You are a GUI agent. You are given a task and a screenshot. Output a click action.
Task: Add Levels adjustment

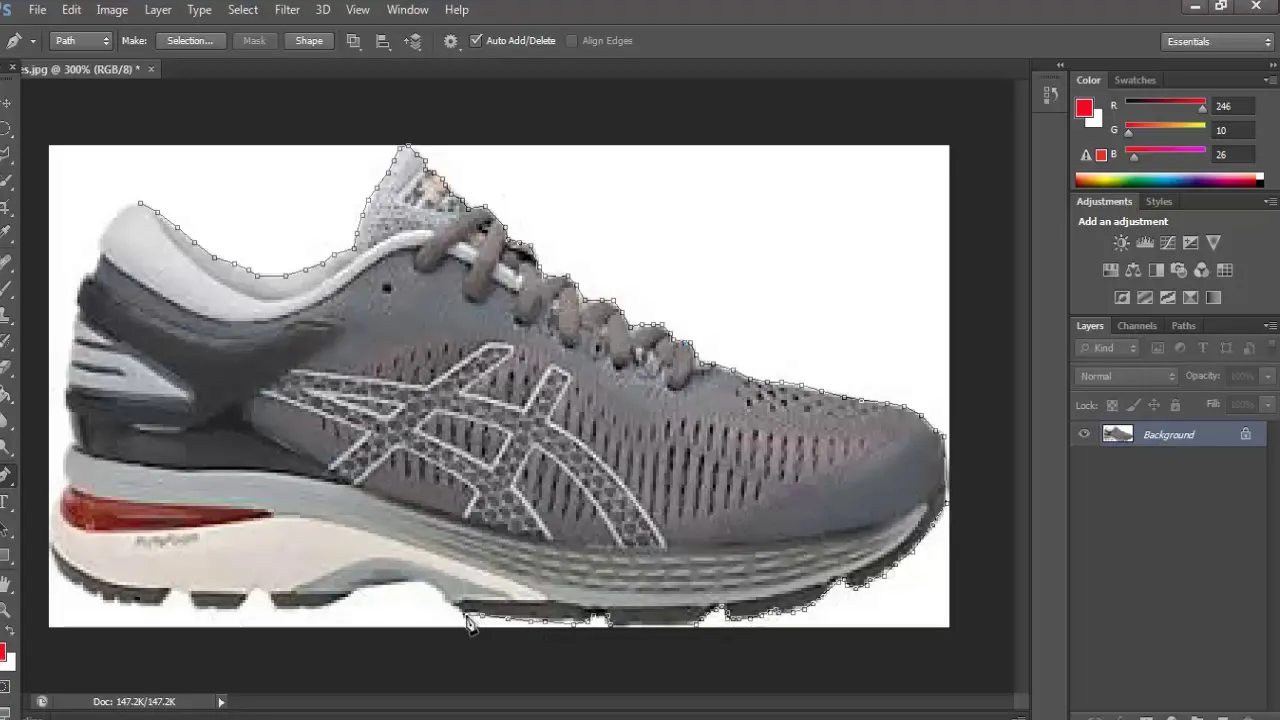(x=1144, y=243)
